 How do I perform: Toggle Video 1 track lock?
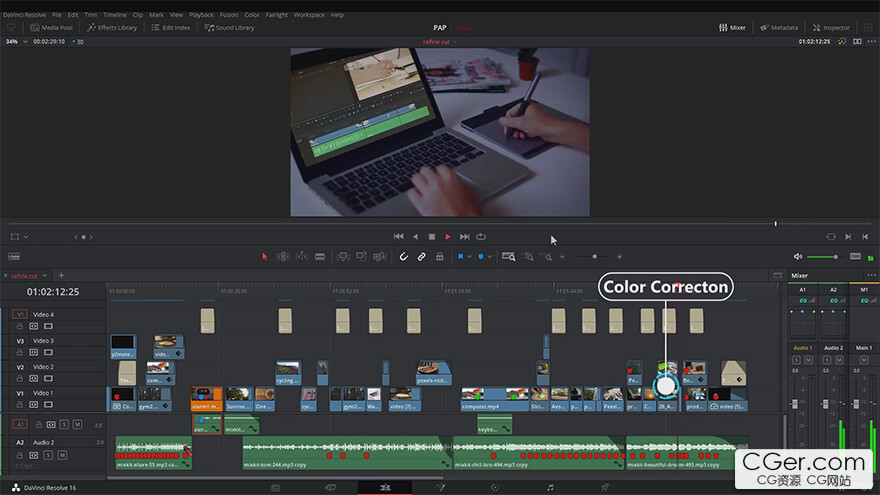[x=20, y=405]
